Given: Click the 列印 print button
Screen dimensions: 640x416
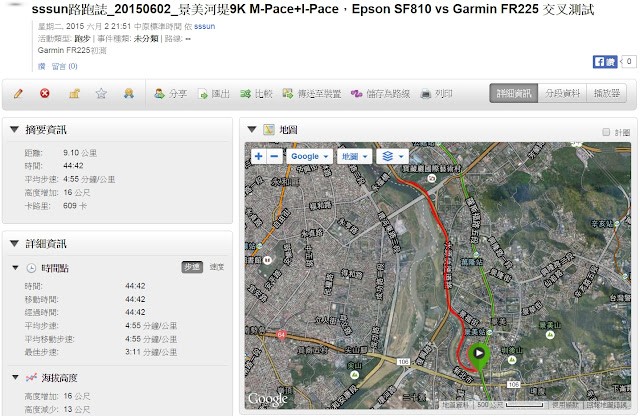Looking at the screenshot, I should click(436, 94).
